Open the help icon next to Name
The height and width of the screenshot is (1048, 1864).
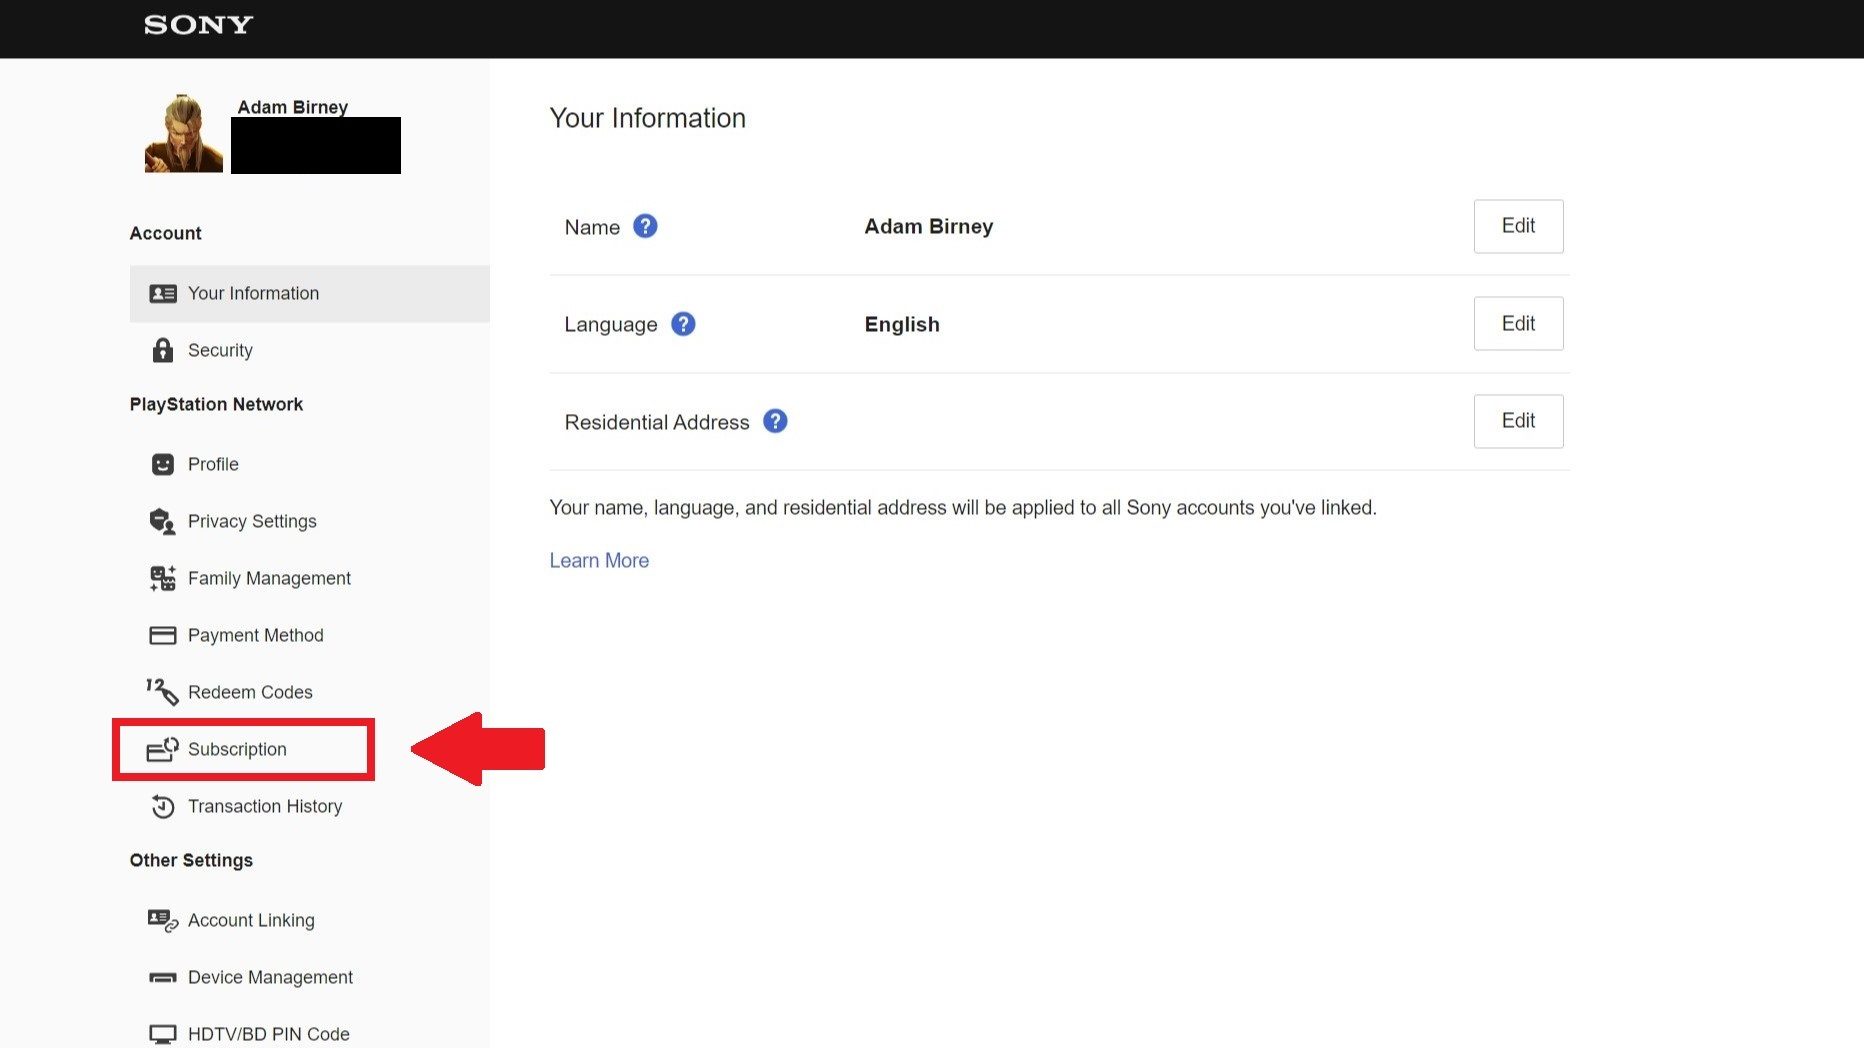pos(645,227)
